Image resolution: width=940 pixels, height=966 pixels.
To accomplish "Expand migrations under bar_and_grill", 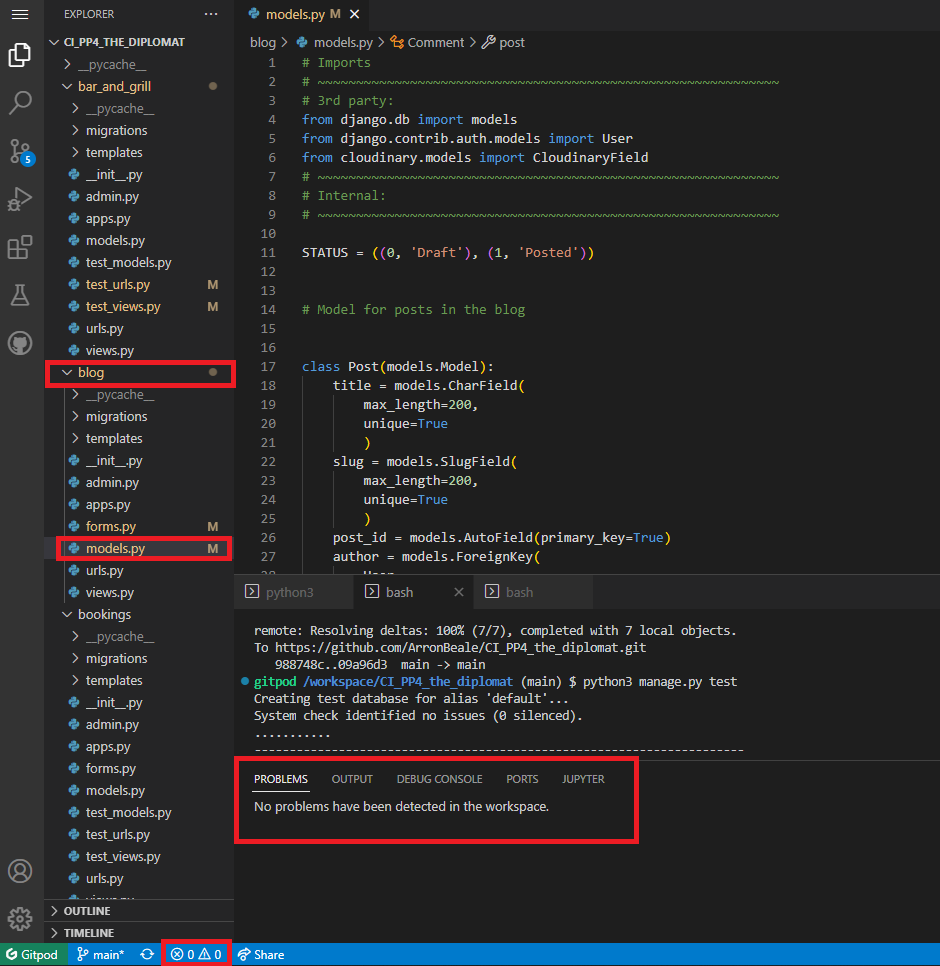I will pyautogui.click(x=139, y=131).
